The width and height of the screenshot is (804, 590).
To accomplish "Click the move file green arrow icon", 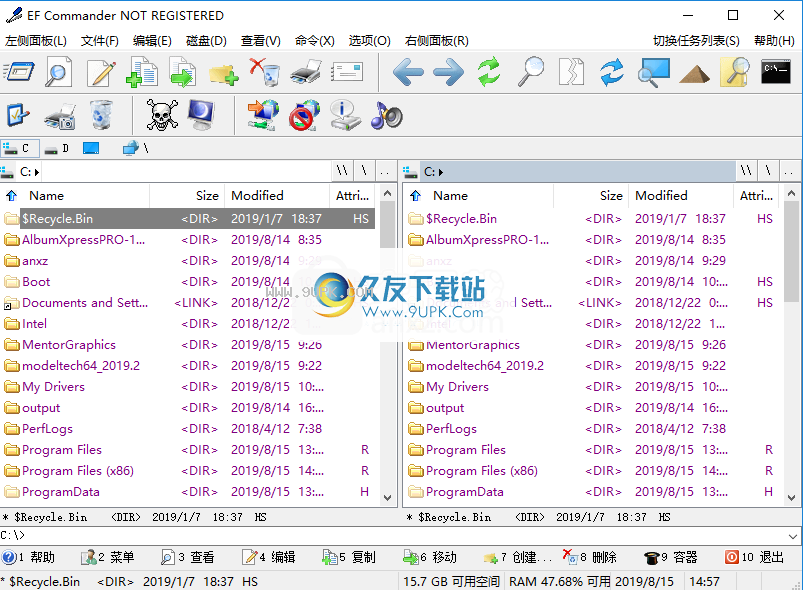I will (183, 72).
